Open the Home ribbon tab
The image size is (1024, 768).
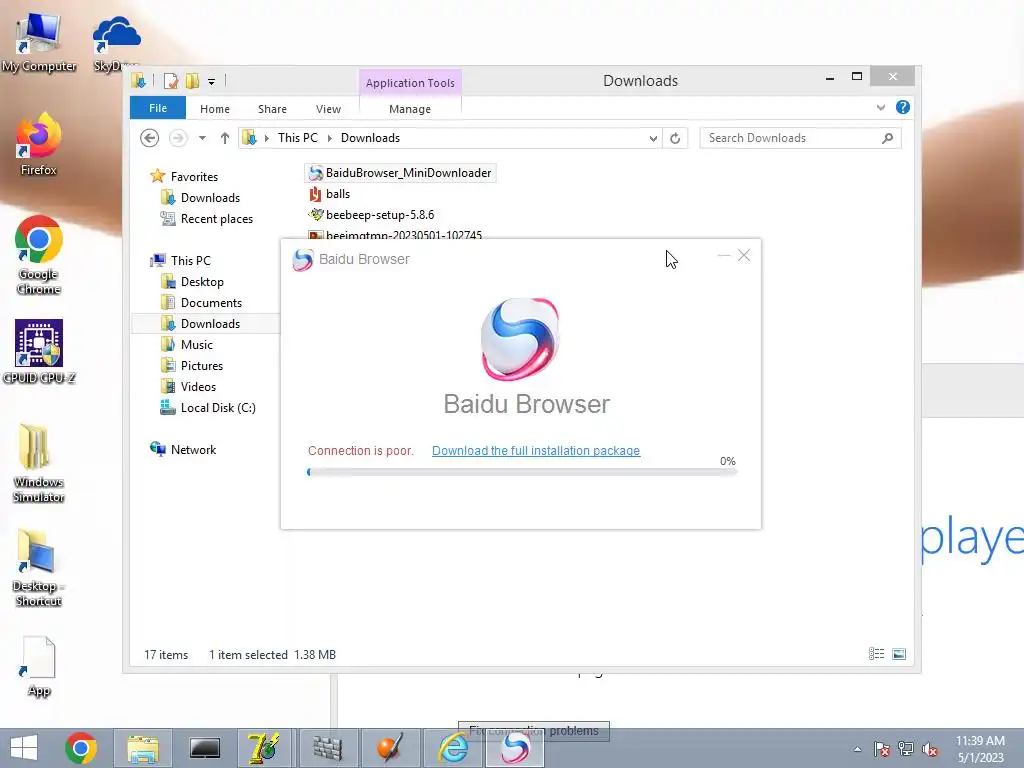(x=215, y=108)
